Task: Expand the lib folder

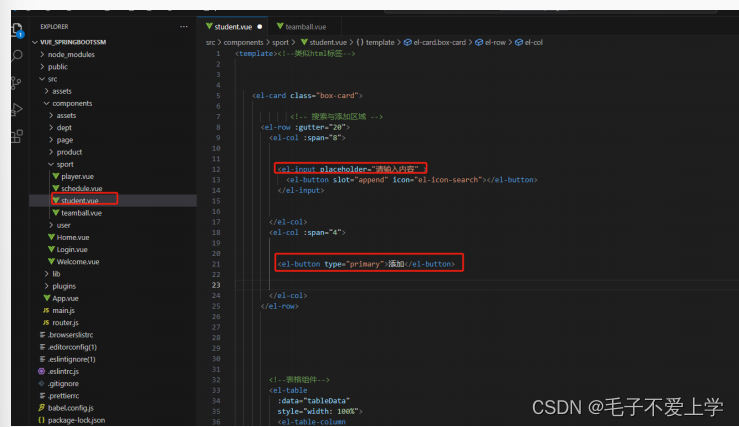Action: tap(46, 274)
